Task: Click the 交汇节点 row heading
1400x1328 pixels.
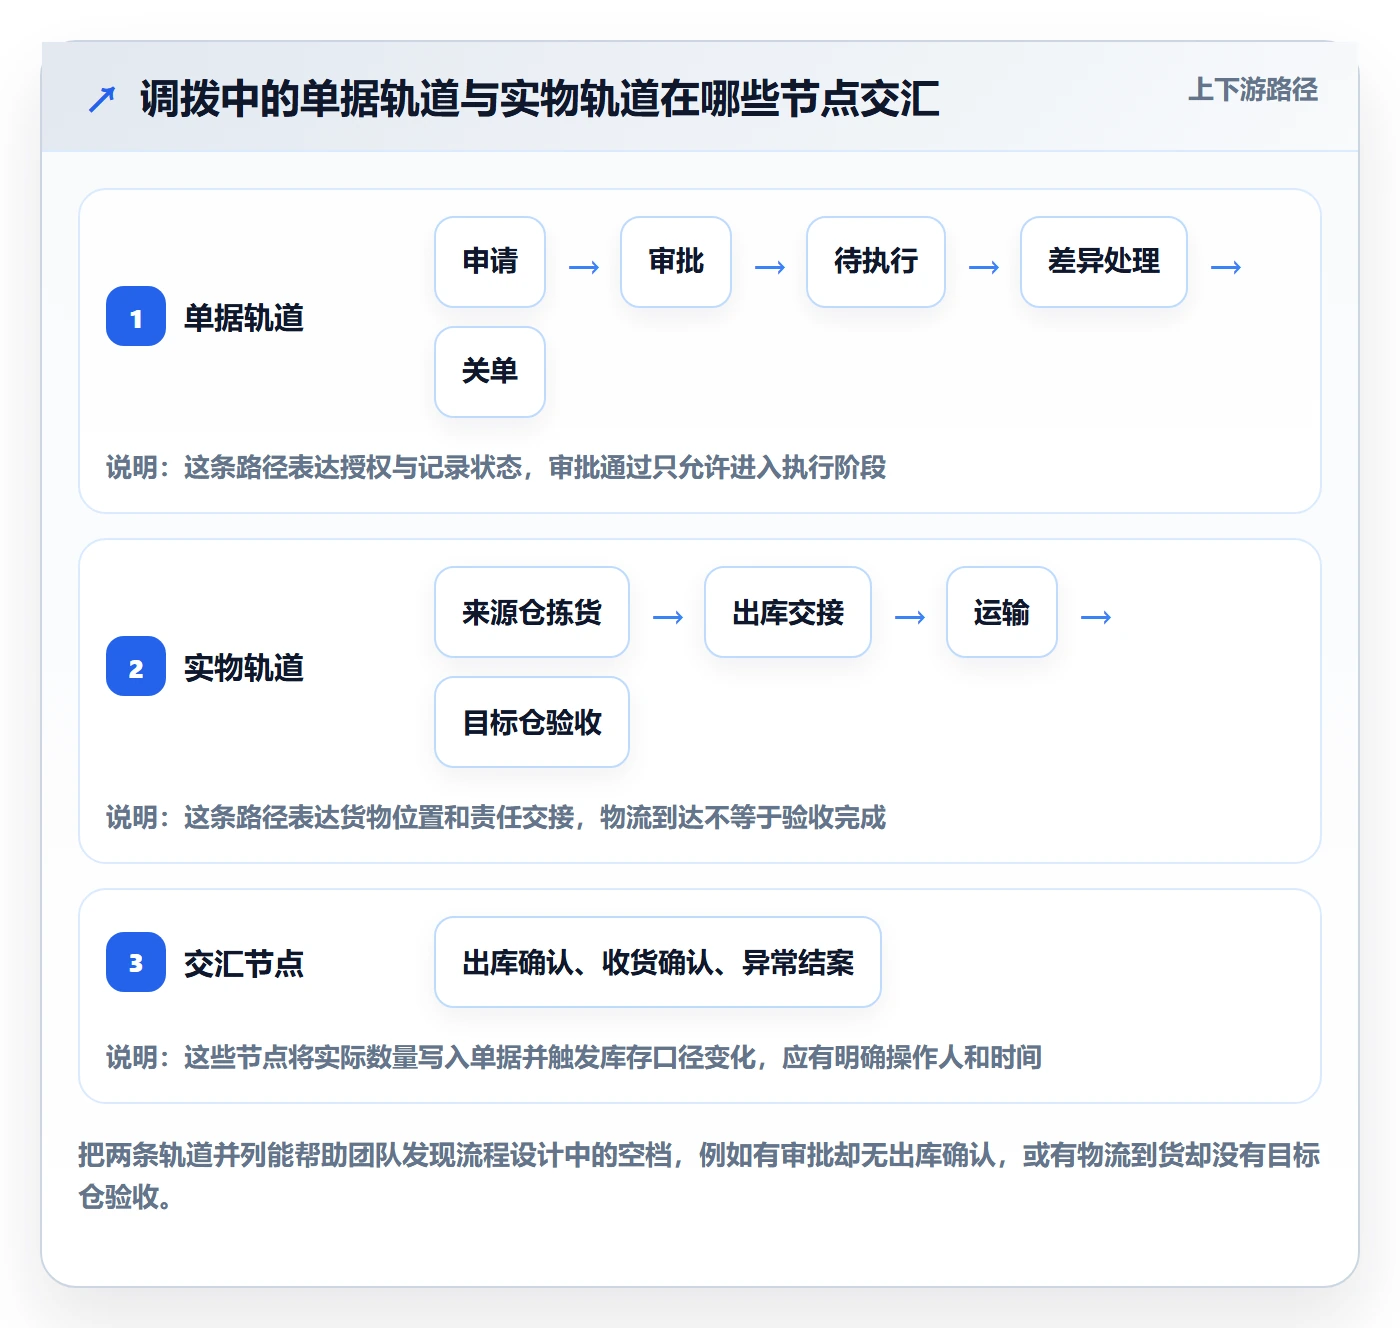Action: tap(244, 964)
